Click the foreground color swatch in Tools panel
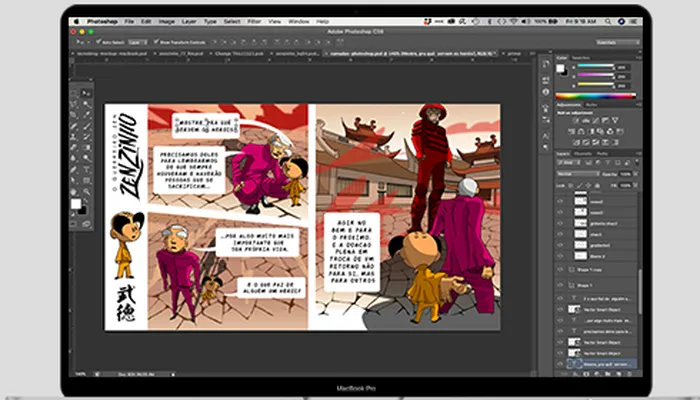Viewport: 700px width, 400px height. point(76,204)
